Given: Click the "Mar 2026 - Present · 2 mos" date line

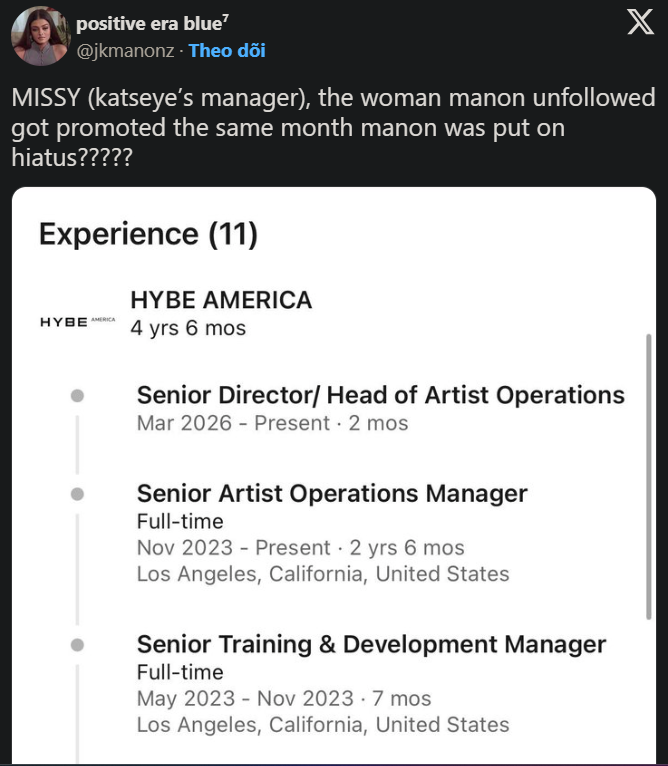Looking at the screenshot, I should [272, 423].
